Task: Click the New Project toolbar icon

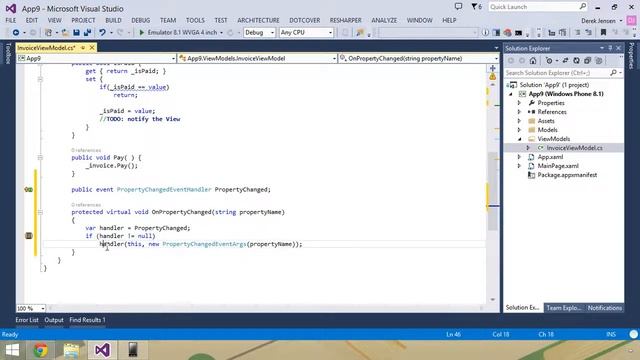Action: pyautogui.click(x=49, y=32)
